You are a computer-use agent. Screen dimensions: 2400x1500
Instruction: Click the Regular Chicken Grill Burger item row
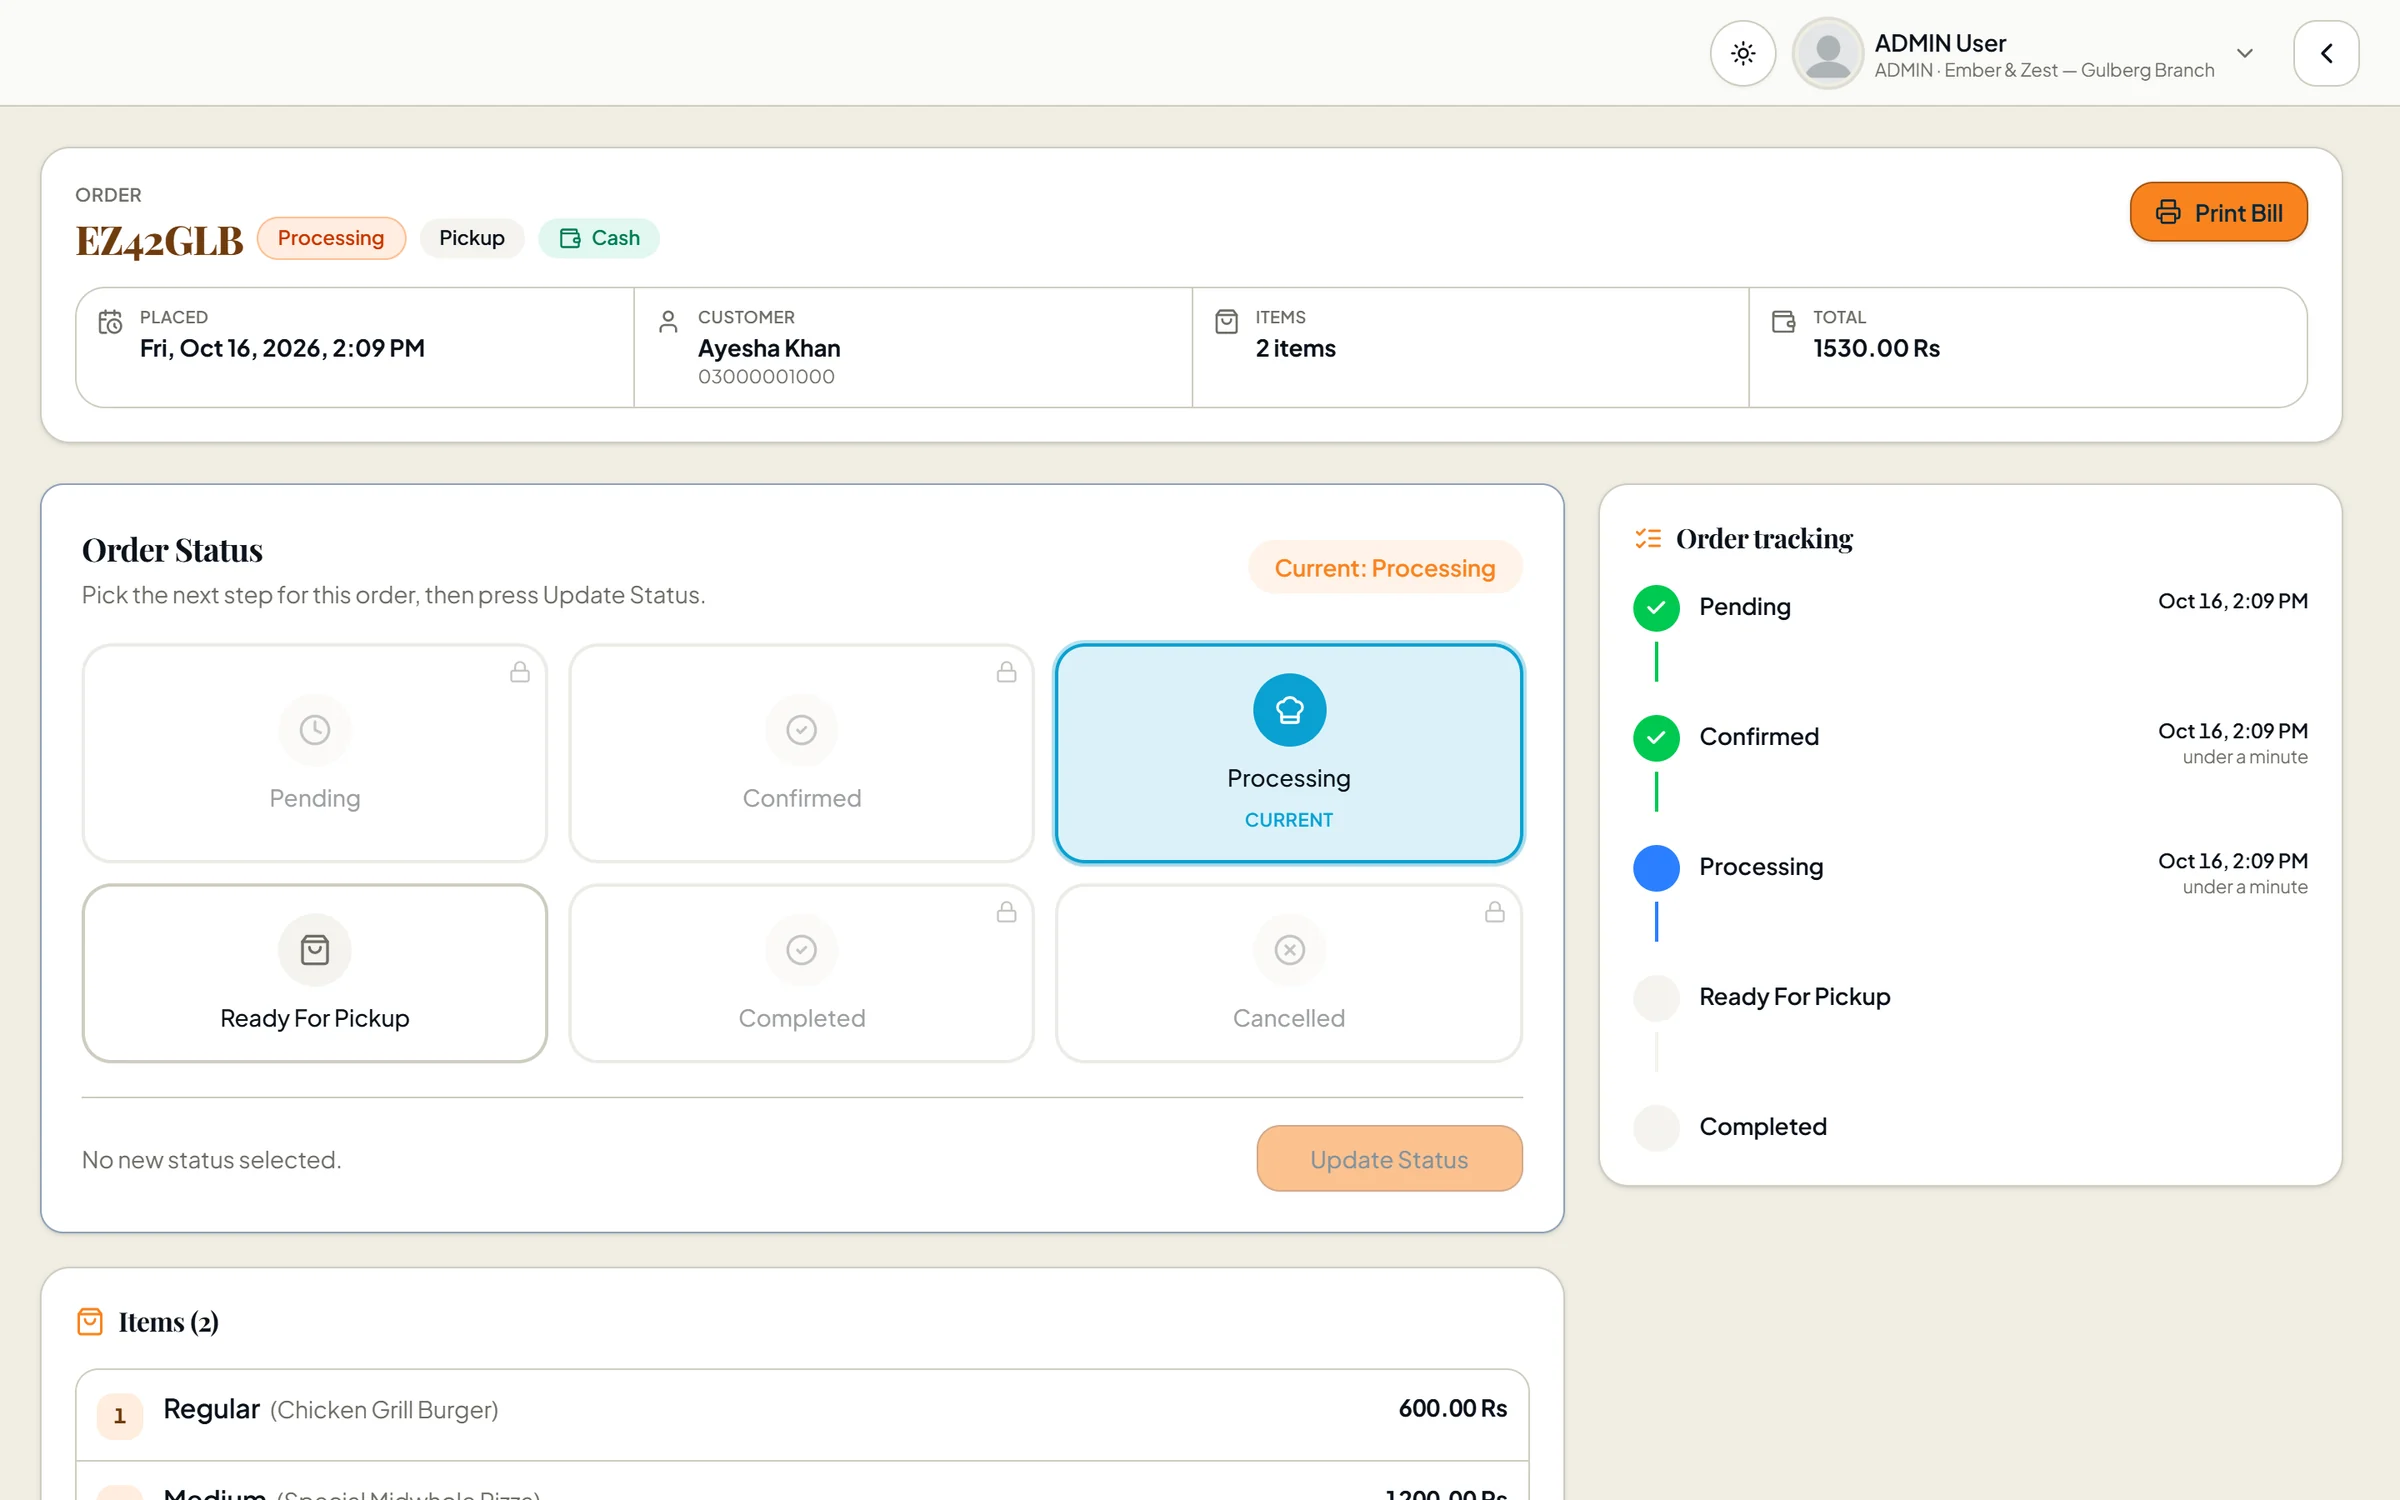point(802,1415)
